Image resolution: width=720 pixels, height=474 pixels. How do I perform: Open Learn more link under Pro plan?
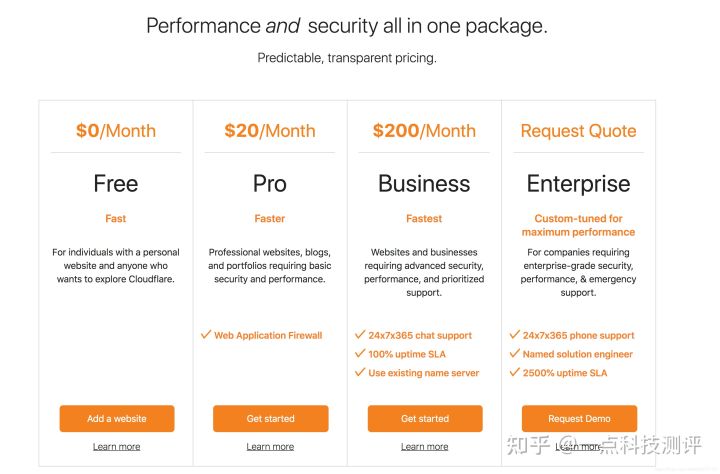click(270, 447)
